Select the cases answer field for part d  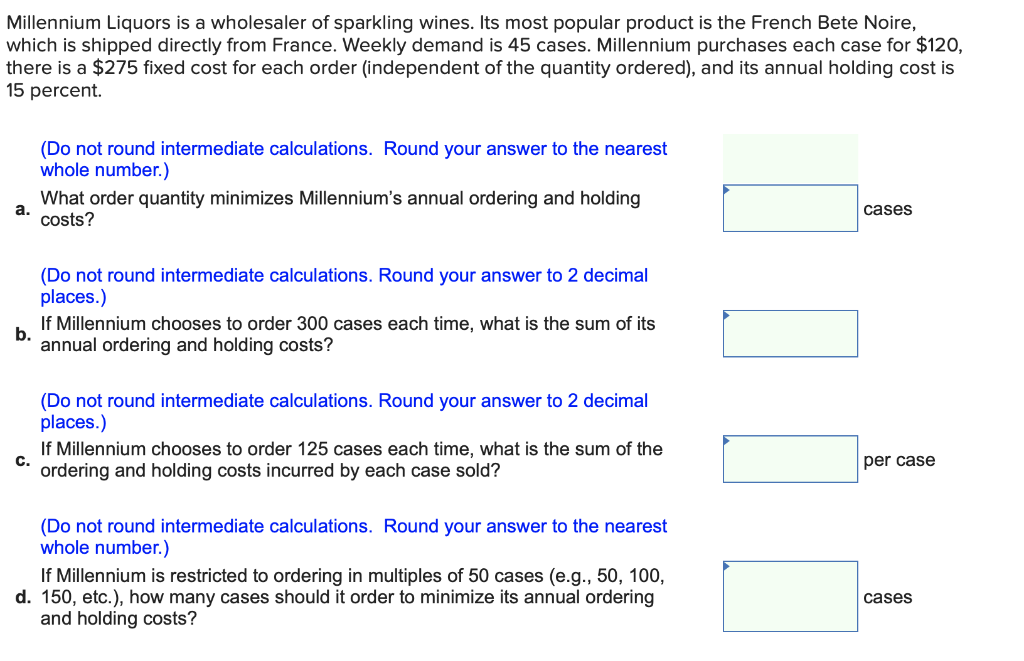[790, 596]
